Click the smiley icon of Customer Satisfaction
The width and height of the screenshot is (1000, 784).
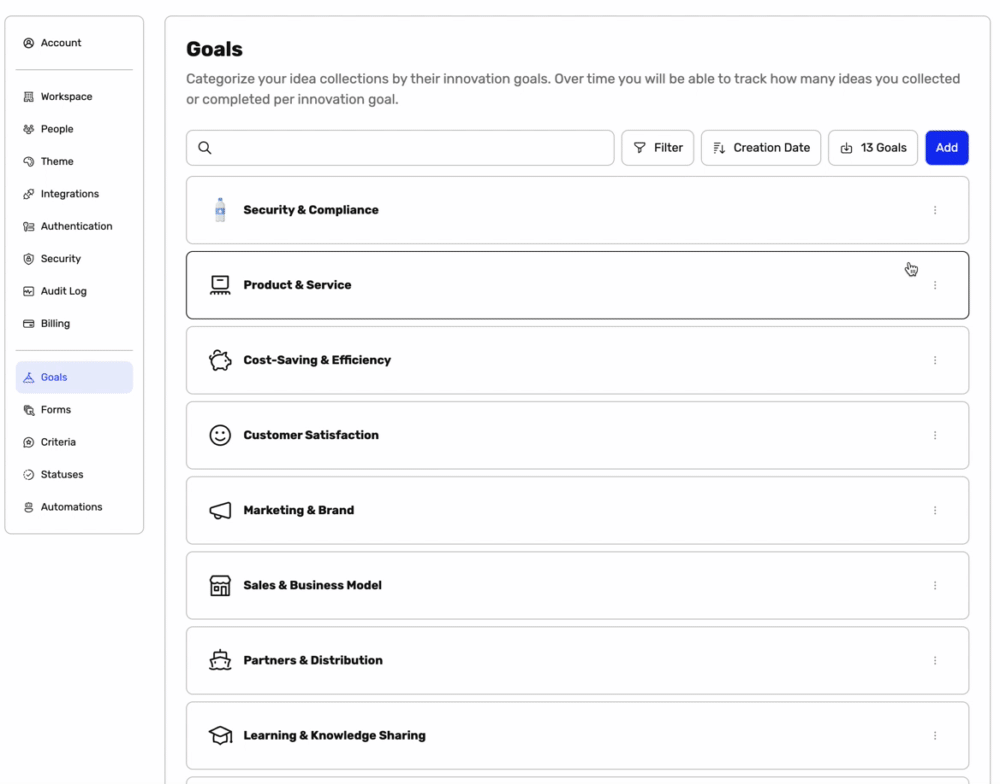(220, 435)
